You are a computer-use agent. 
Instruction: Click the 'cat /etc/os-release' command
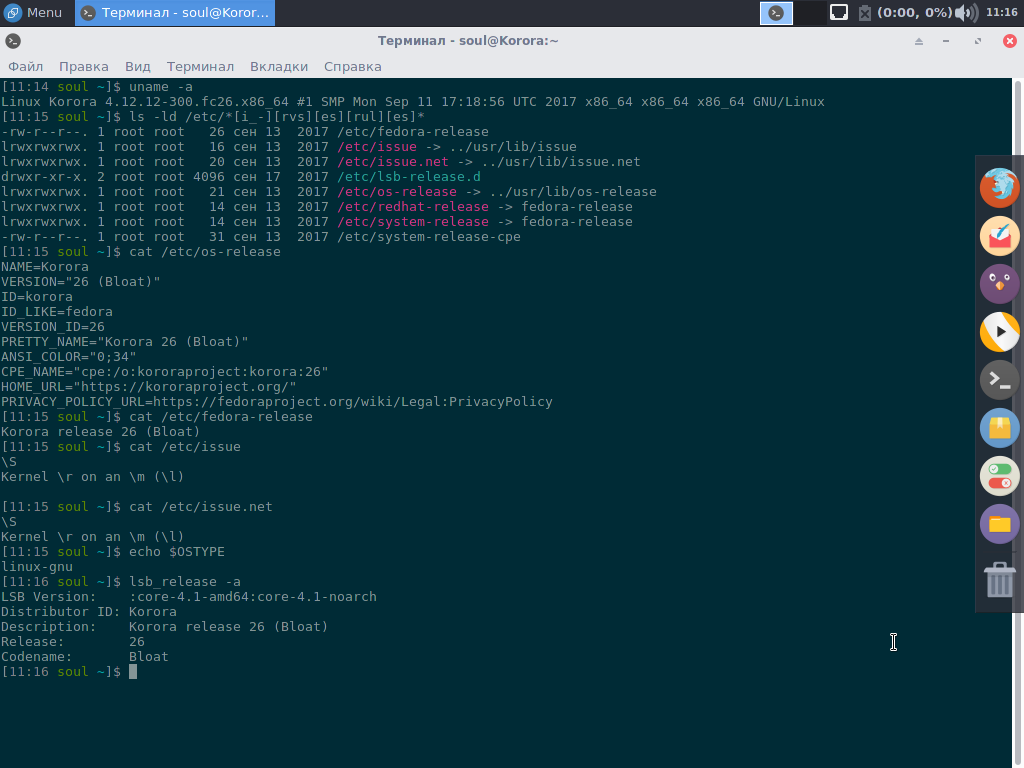tap(205, 252)
